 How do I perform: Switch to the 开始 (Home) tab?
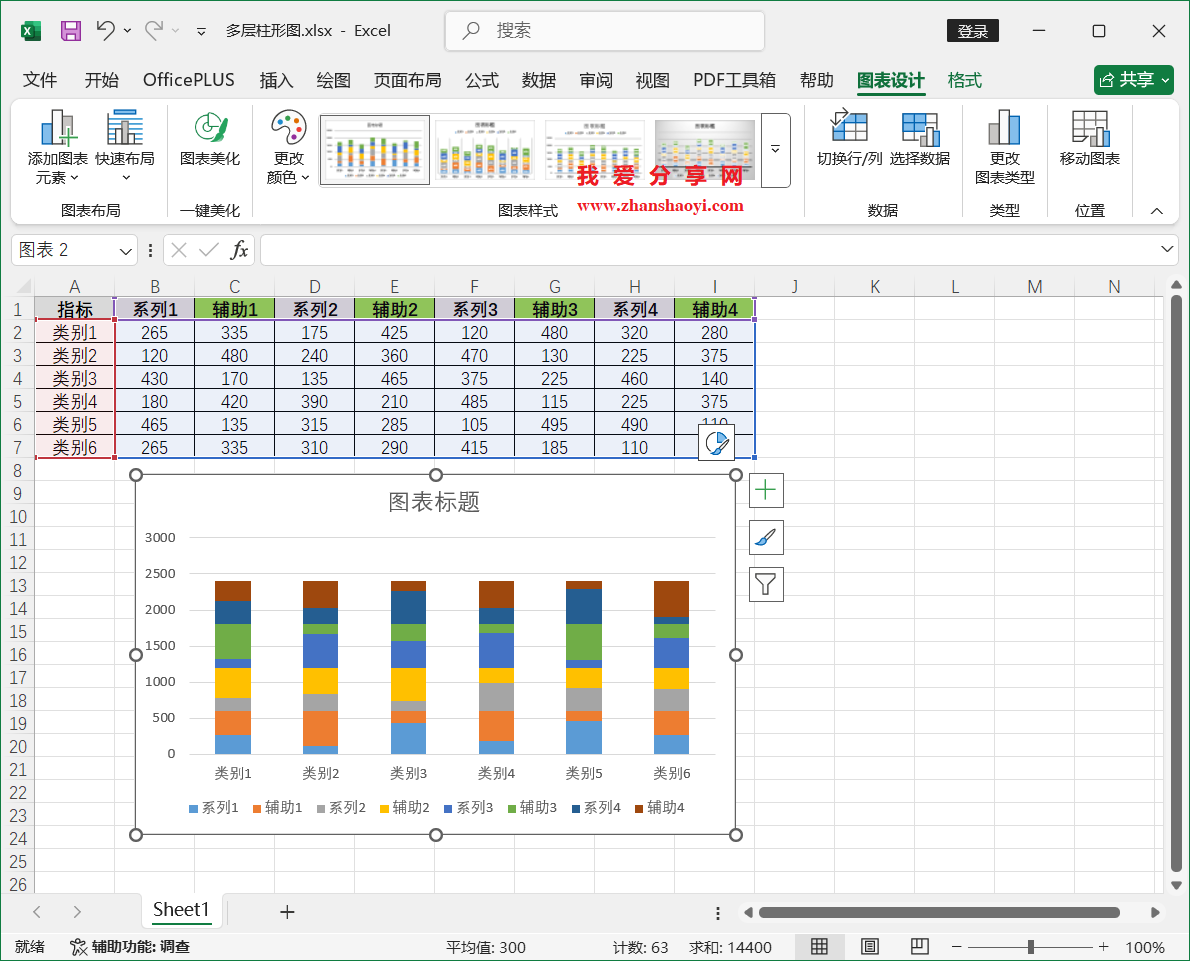pos(102,80)
